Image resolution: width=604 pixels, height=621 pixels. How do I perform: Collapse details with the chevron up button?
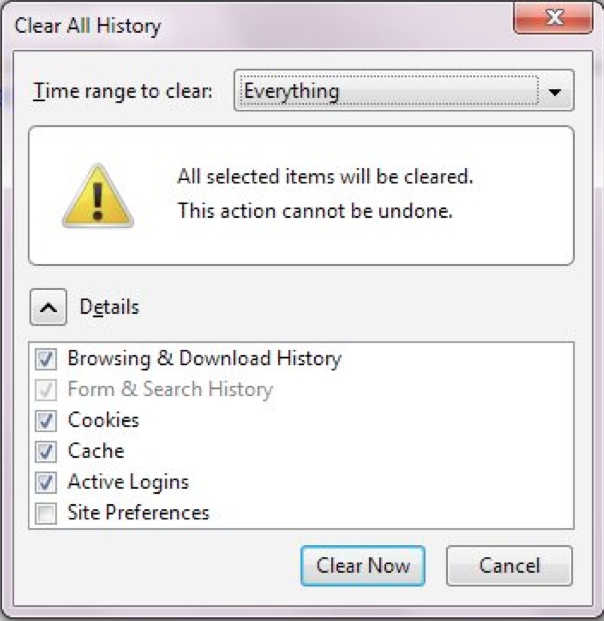[x=48, y=307]
